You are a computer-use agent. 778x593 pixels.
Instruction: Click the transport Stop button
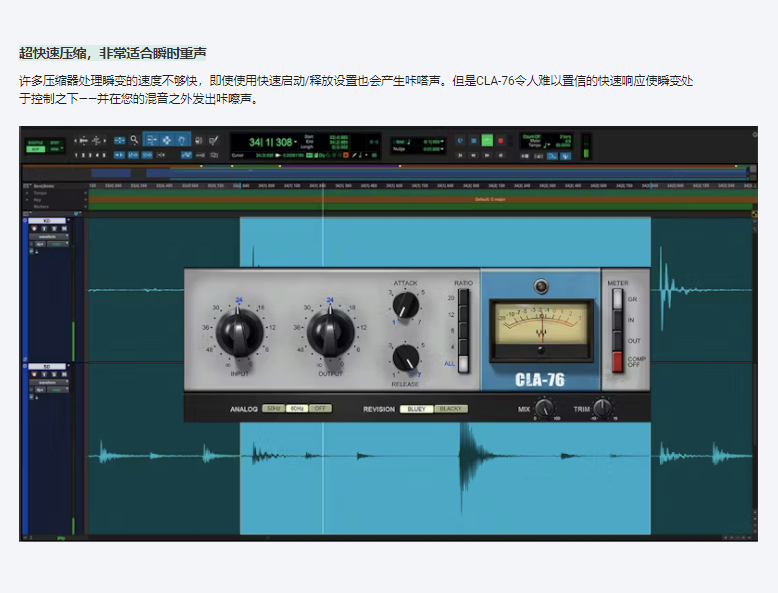(474, 140)
